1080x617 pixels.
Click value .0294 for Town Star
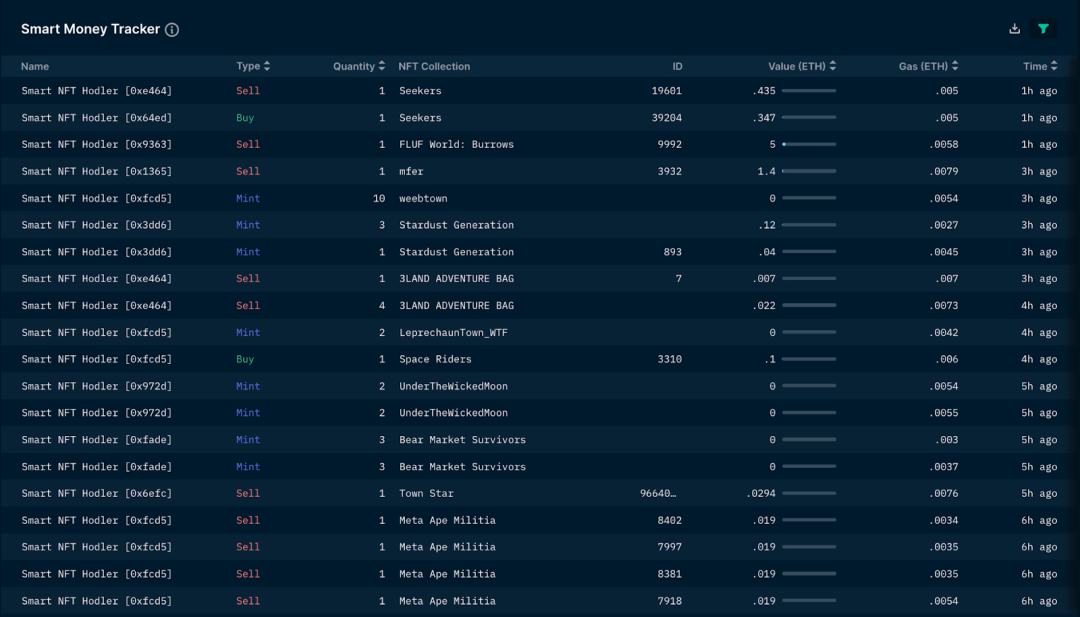(761, 494)
